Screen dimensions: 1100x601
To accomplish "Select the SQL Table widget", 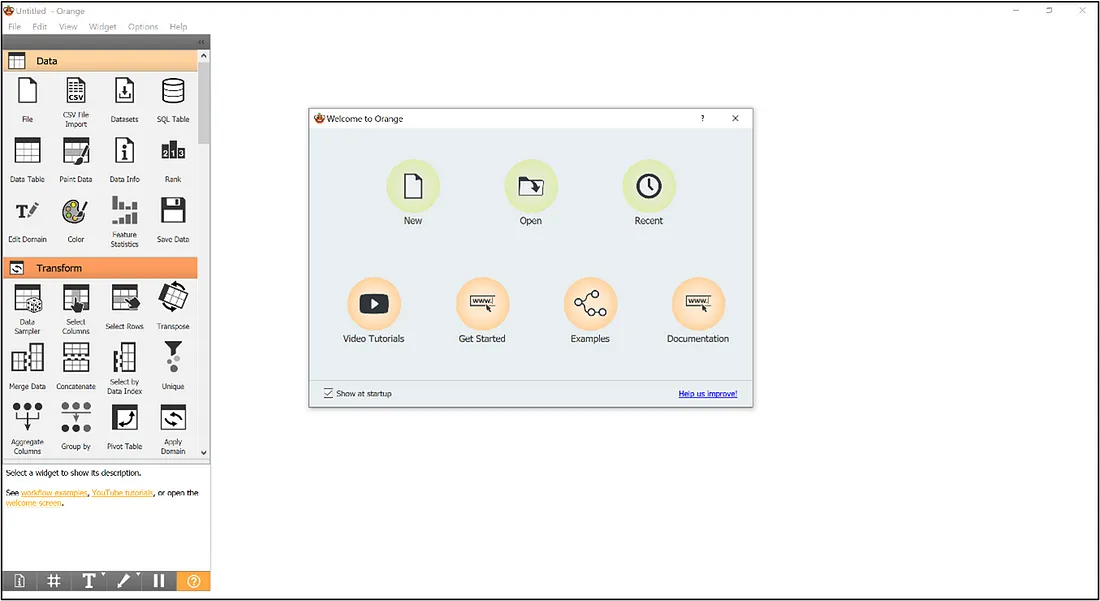I will [x=173, y=101].
